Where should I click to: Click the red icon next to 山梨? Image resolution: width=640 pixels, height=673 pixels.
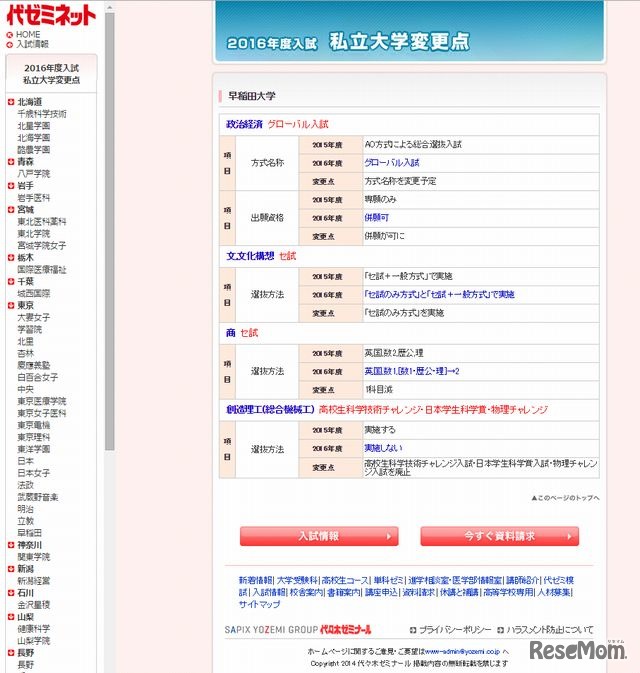[x=11, y=617]
